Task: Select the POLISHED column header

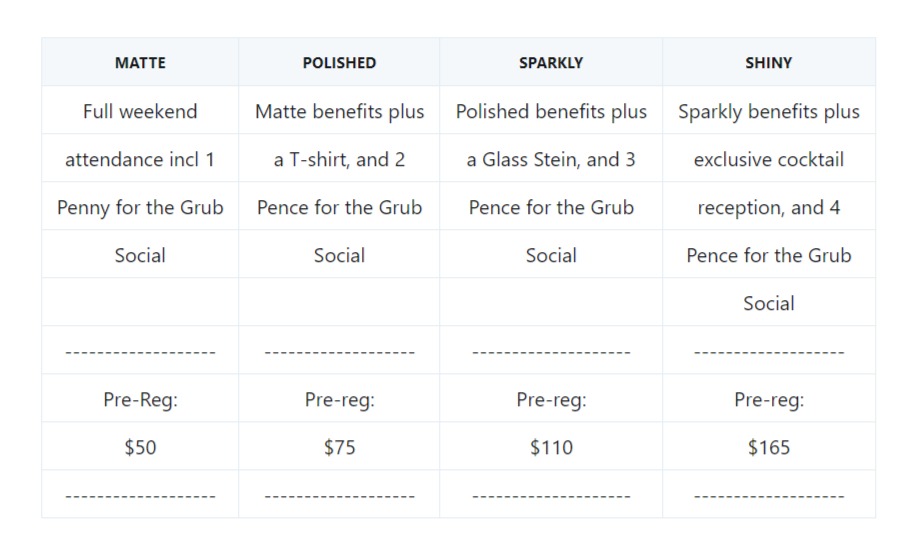Action: click(339, 62)
